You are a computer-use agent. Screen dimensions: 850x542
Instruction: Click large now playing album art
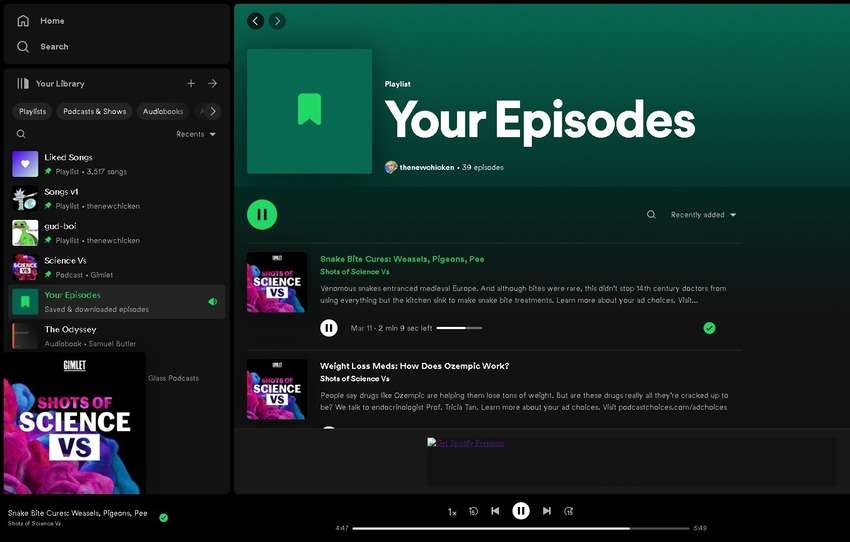click(x=74, y=423)
